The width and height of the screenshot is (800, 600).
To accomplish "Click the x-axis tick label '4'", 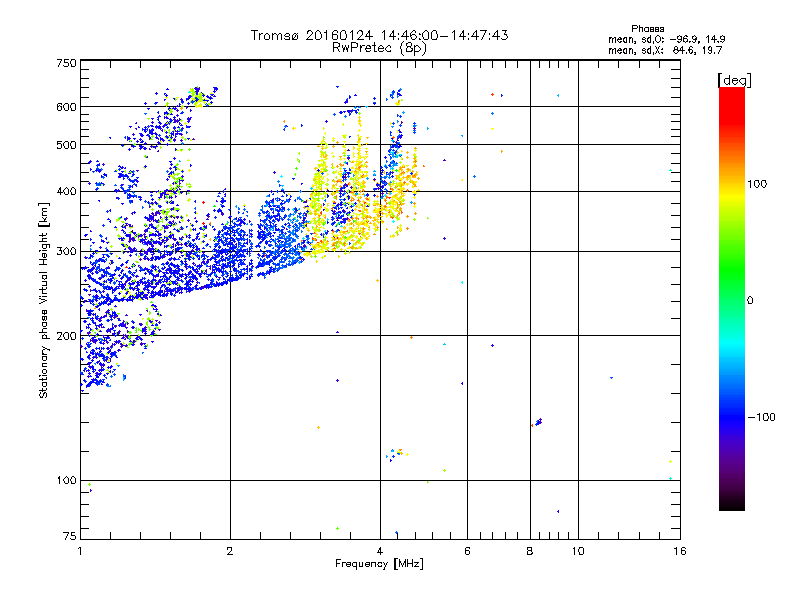I will point(380,551).
